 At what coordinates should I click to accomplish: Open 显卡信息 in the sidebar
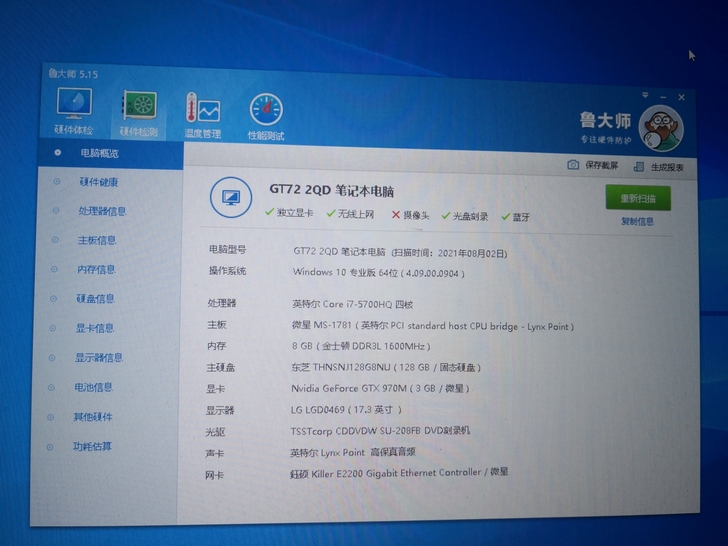(95, 328)
